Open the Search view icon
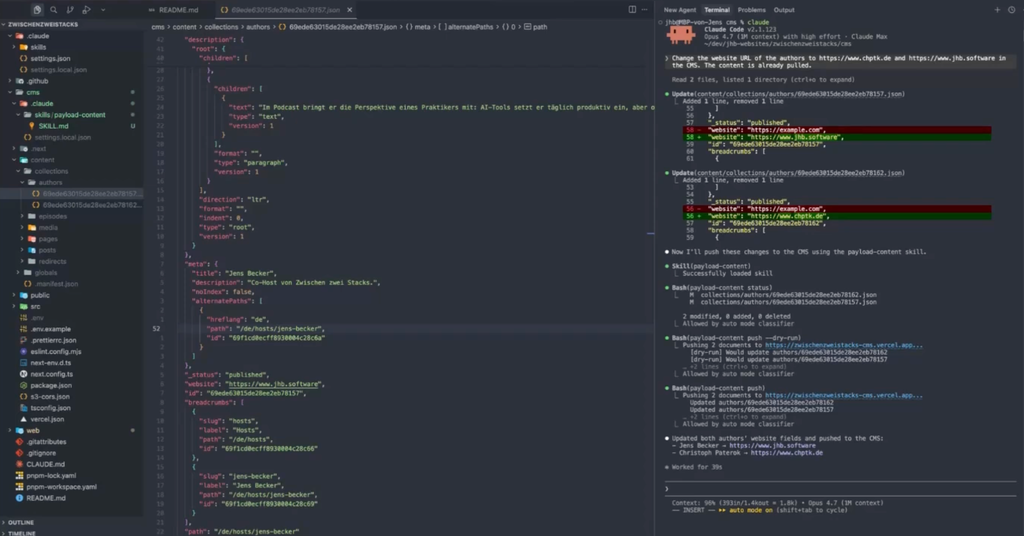The width and height of the screenshot is (1024, 536). 54,10
